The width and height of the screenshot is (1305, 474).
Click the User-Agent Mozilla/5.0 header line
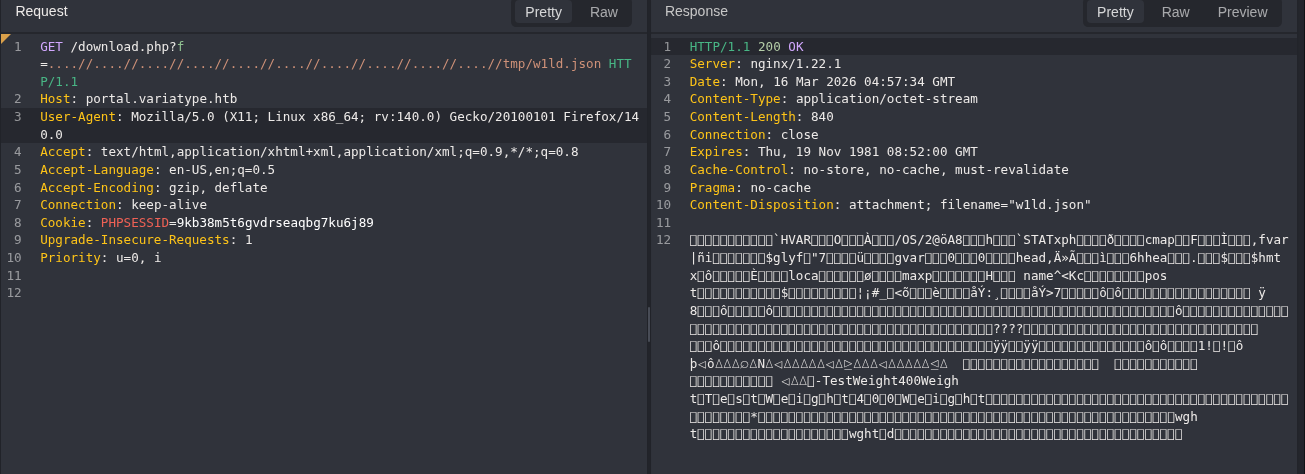tap(339, 125)
